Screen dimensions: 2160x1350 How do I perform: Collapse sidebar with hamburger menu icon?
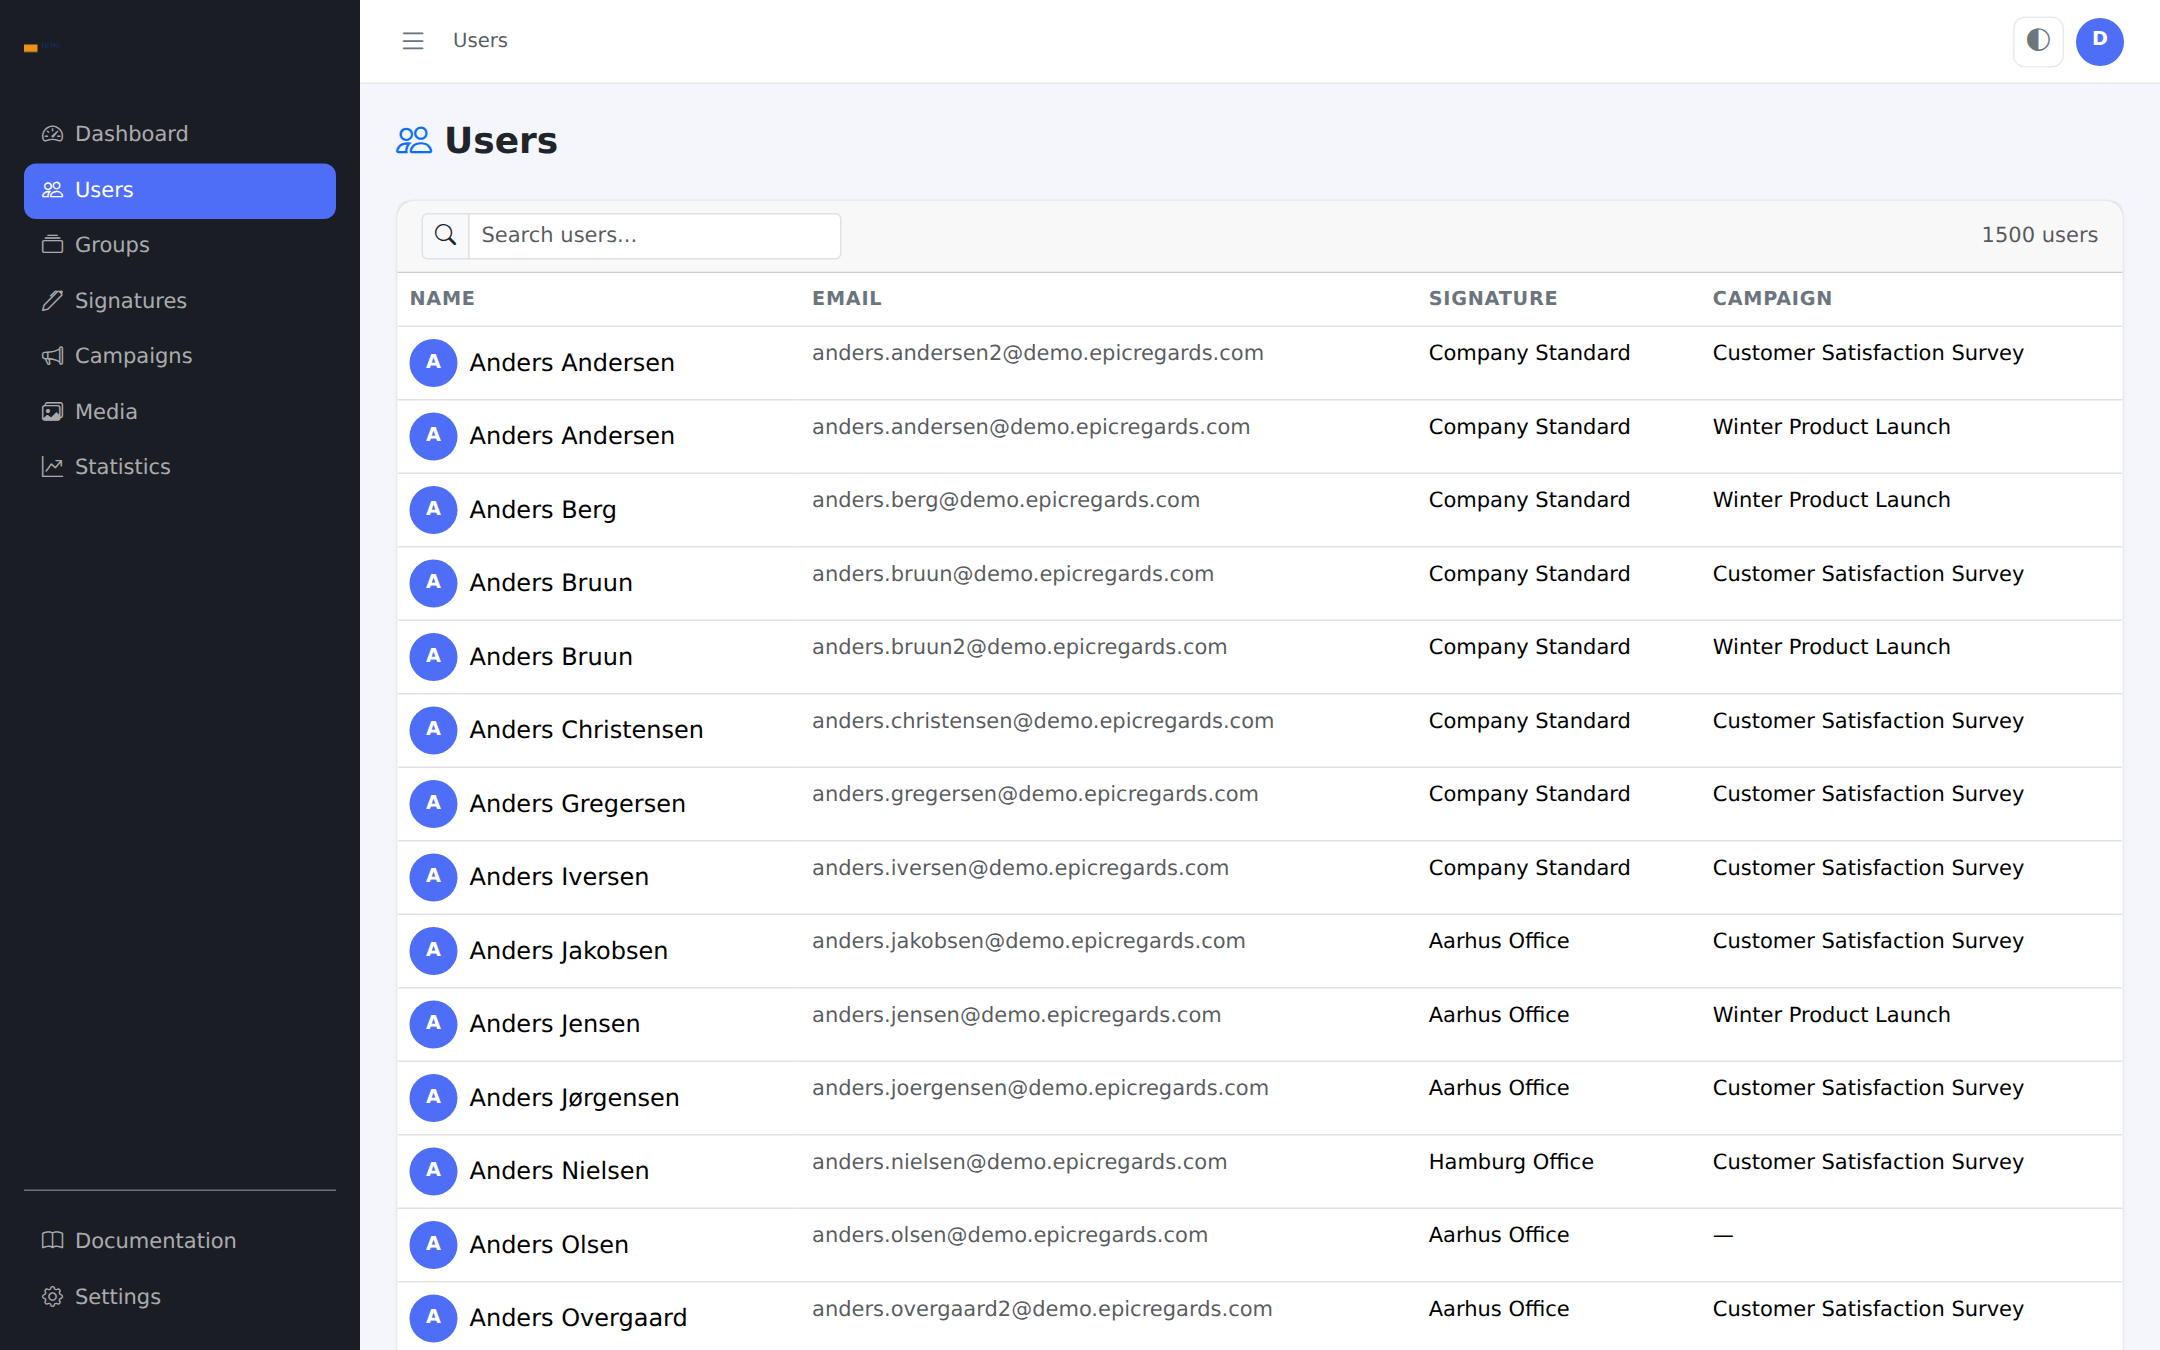413,41
